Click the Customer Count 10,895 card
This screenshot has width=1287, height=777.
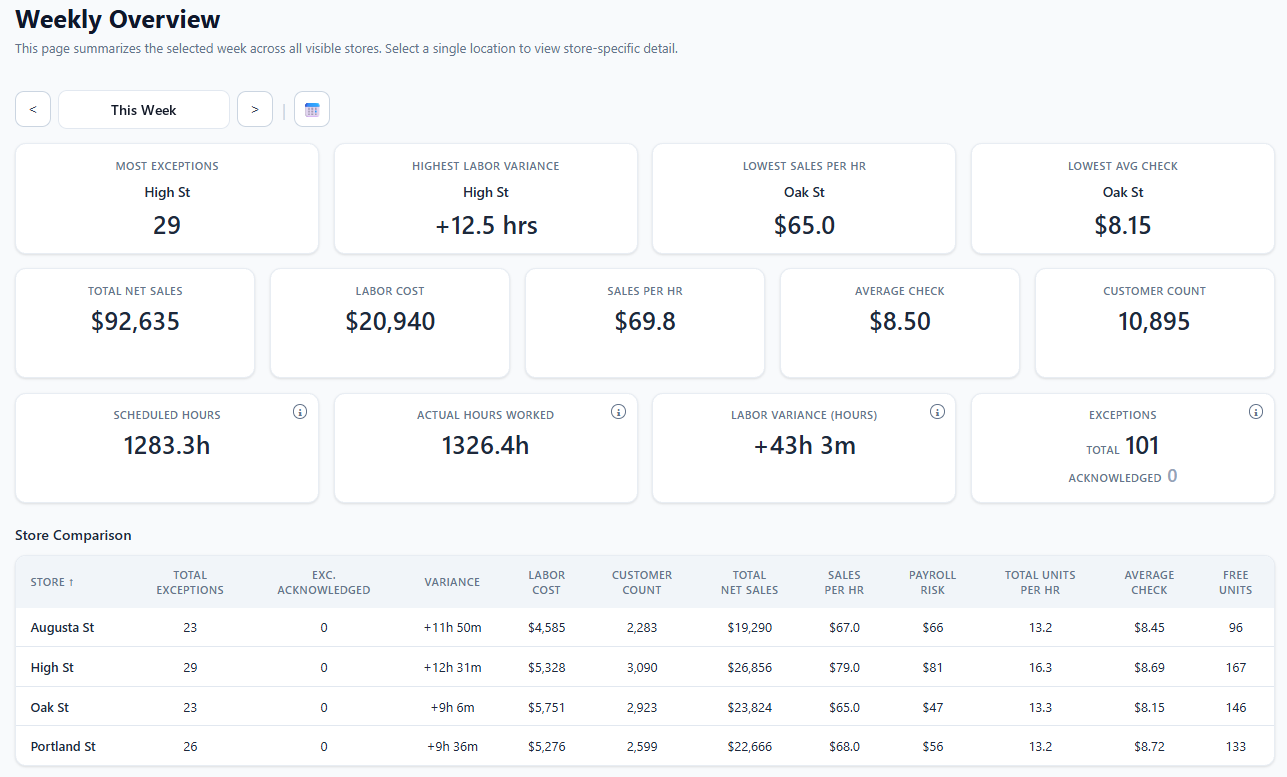[x=1155, y=323]
